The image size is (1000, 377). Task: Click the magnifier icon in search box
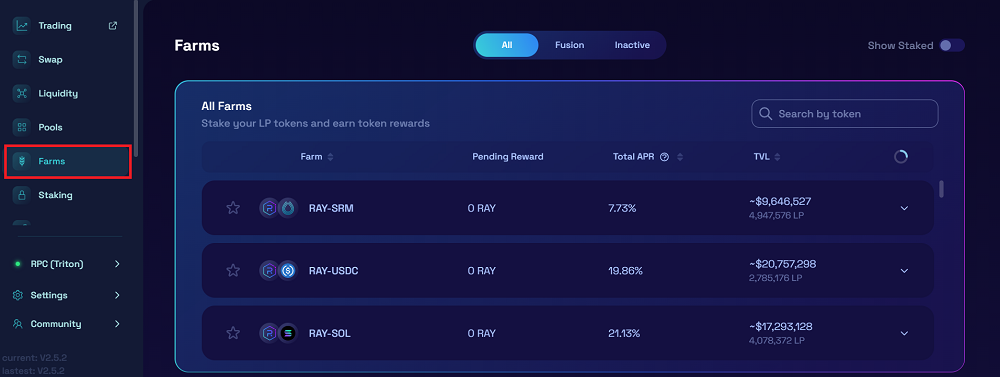(x=765, y=114)
